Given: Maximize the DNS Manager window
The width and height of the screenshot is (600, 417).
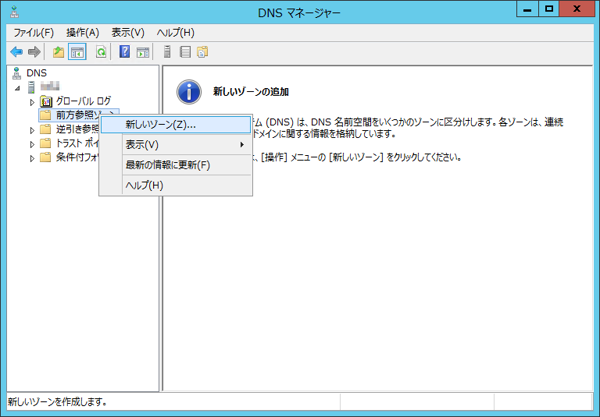Looking at the screenshot, I should [549, 9].
